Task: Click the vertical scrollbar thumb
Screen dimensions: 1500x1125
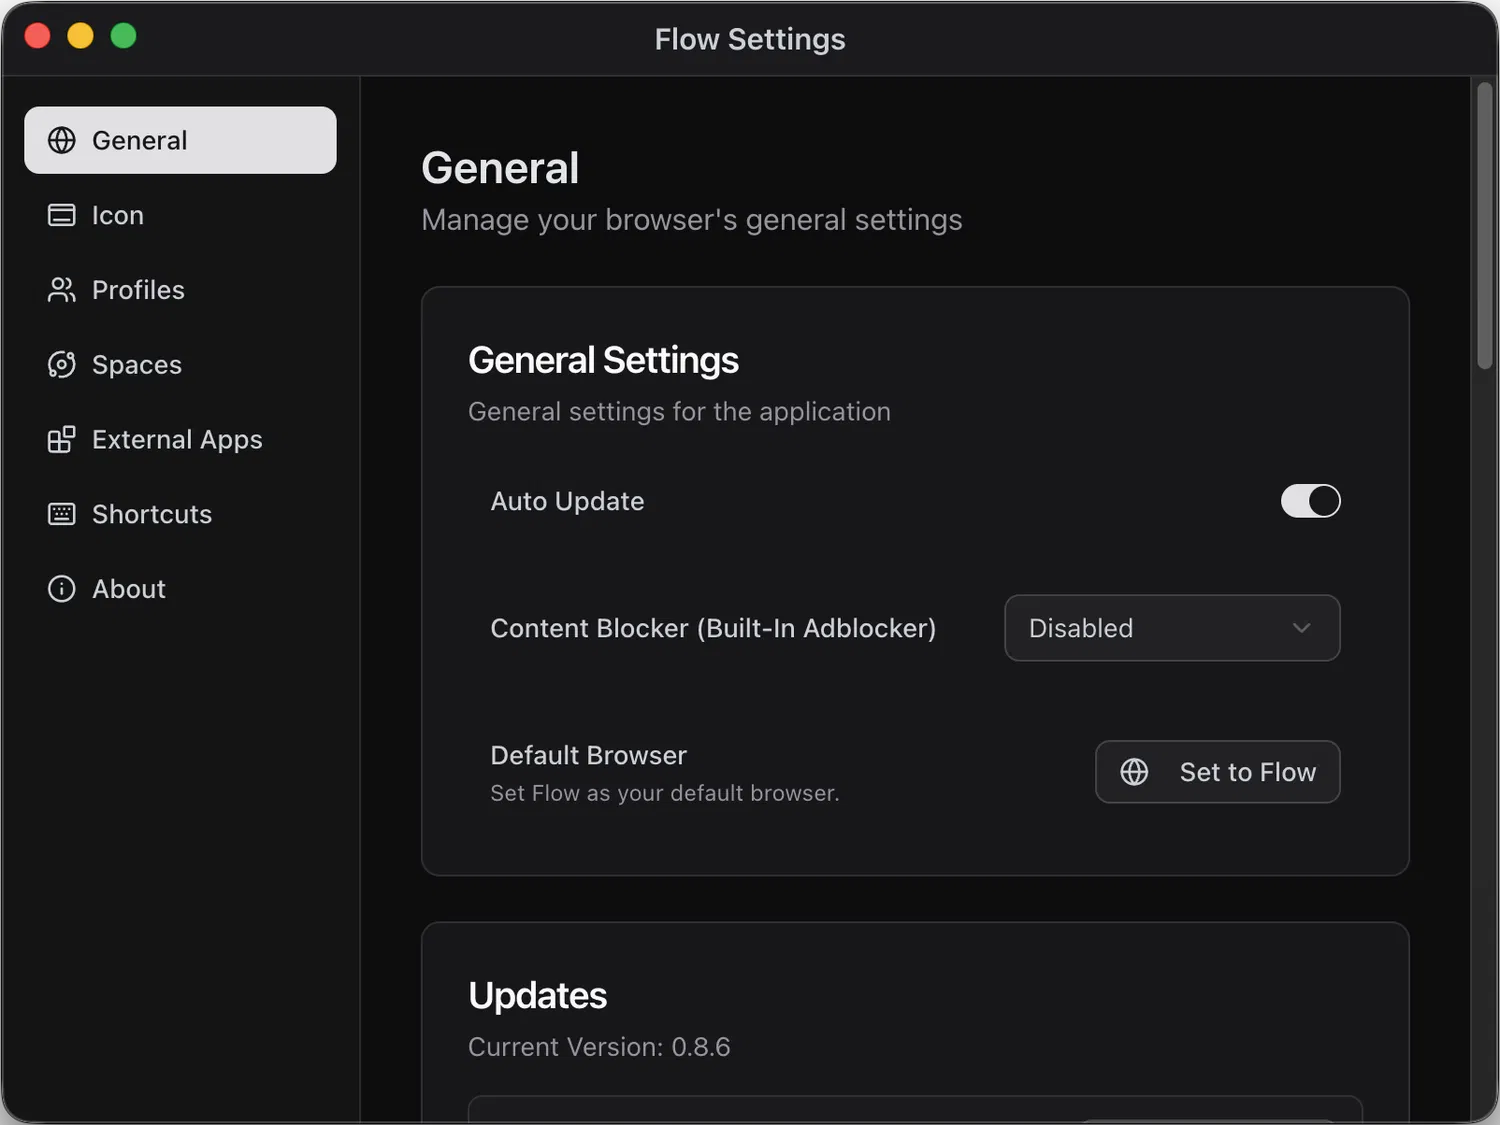Action: click(x=1485, y=226)
